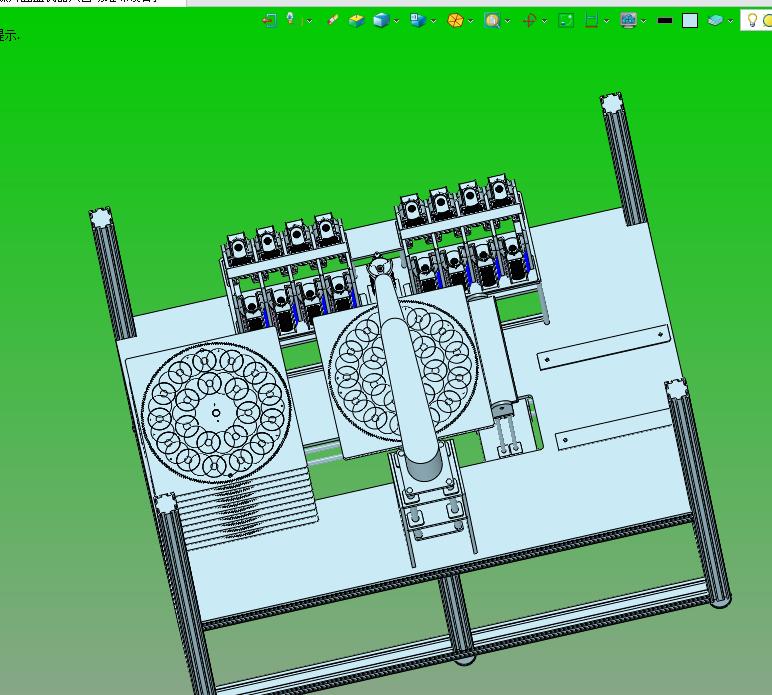
Task: Open the dropdown beside the zoom magnifier
Action: coord(508,21)
